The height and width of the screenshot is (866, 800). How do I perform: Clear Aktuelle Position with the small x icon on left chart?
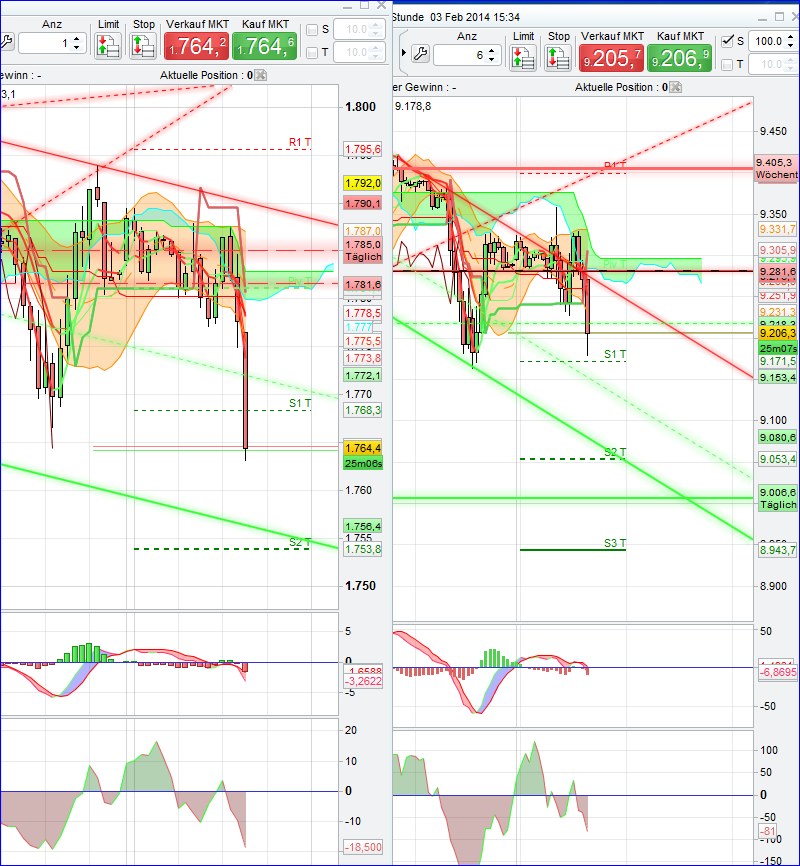click(260, 75)
